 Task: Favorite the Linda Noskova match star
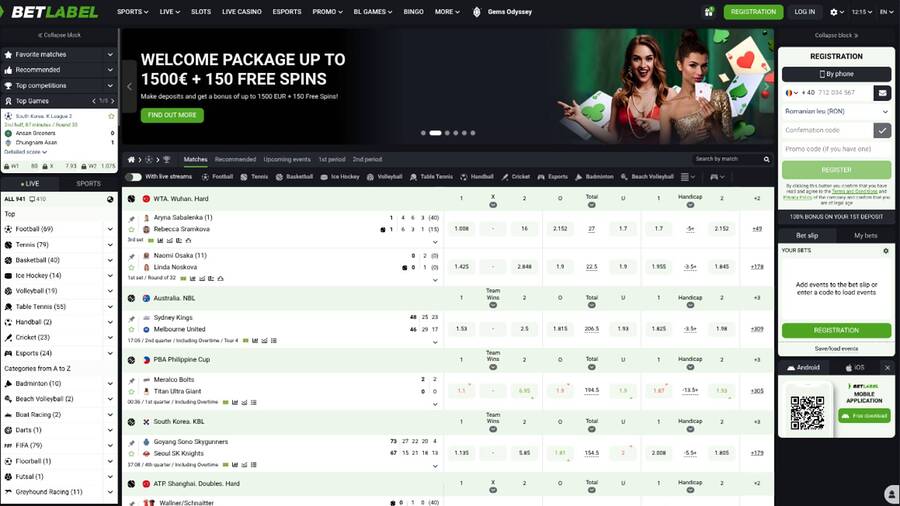[131, 267]
